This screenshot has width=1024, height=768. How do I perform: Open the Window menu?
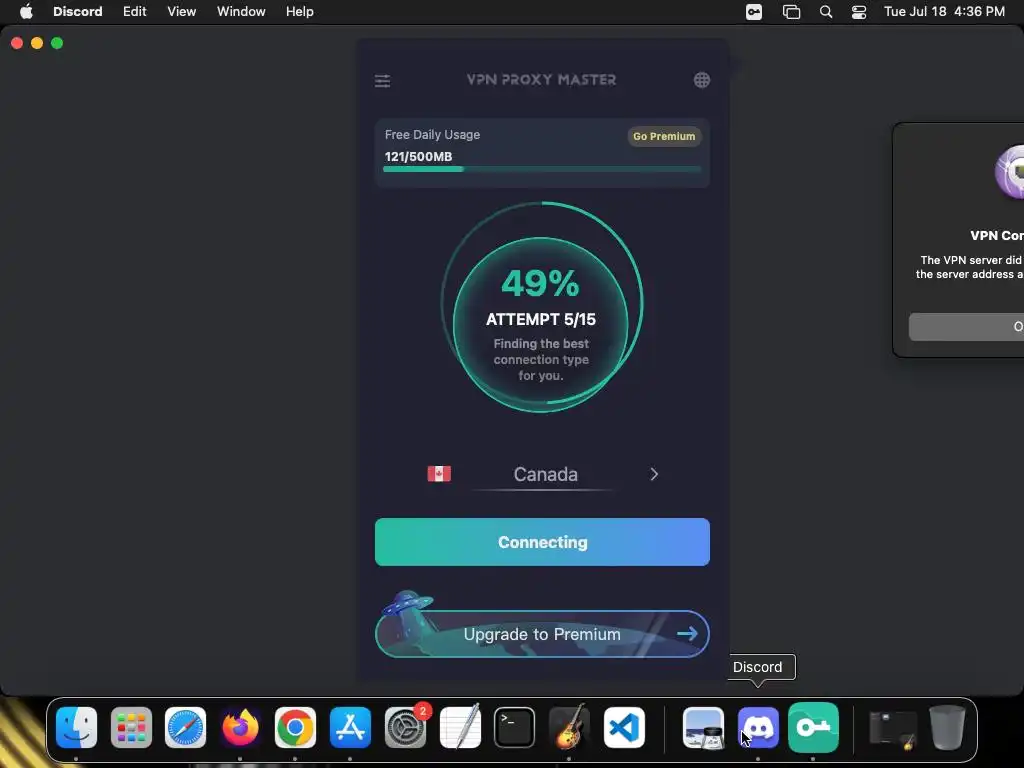(x=241, y=12)
